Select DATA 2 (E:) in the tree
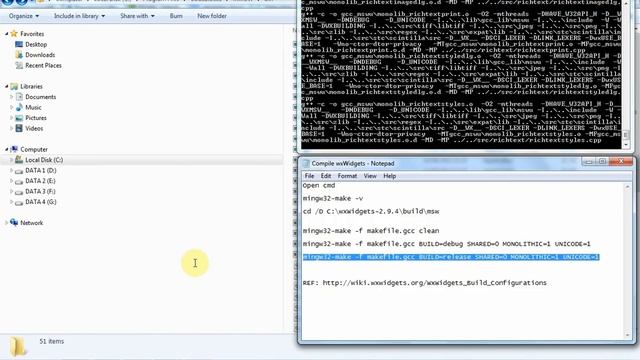 40,181
